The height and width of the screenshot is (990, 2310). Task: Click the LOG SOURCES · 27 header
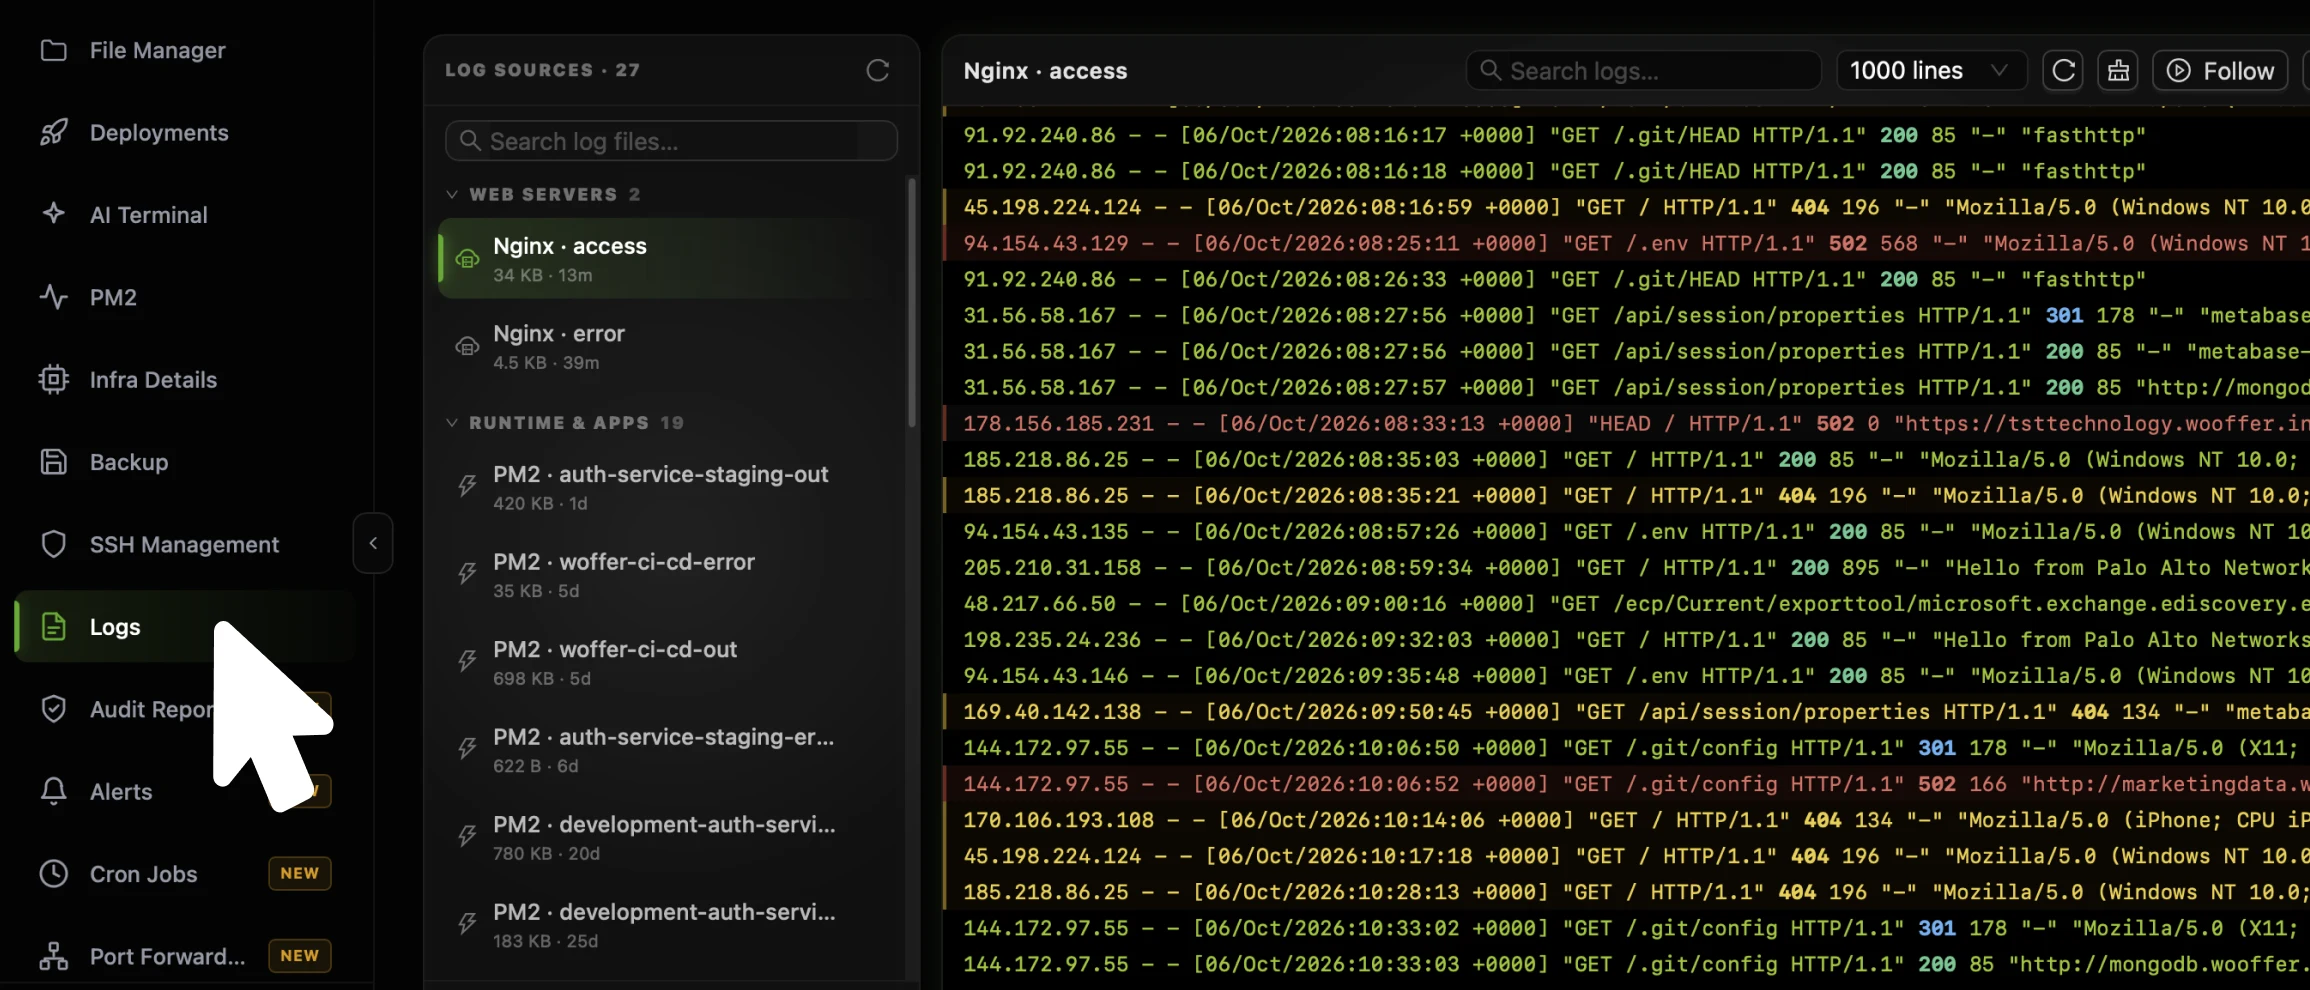[542, 70]
